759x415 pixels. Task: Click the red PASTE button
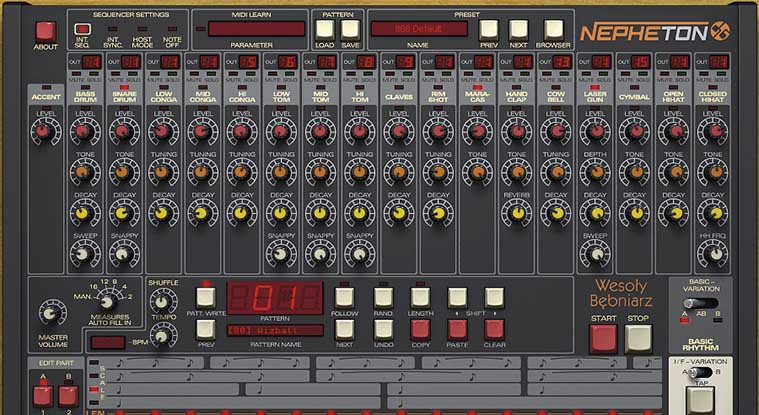pos(457,330)
